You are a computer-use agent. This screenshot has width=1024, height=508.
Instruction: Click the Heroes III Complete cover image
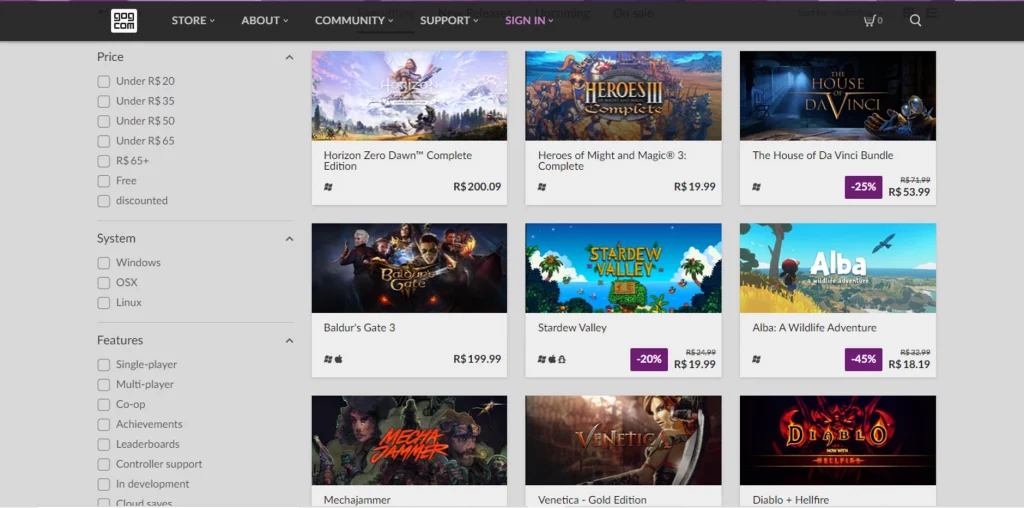click(x=624, y=96)
